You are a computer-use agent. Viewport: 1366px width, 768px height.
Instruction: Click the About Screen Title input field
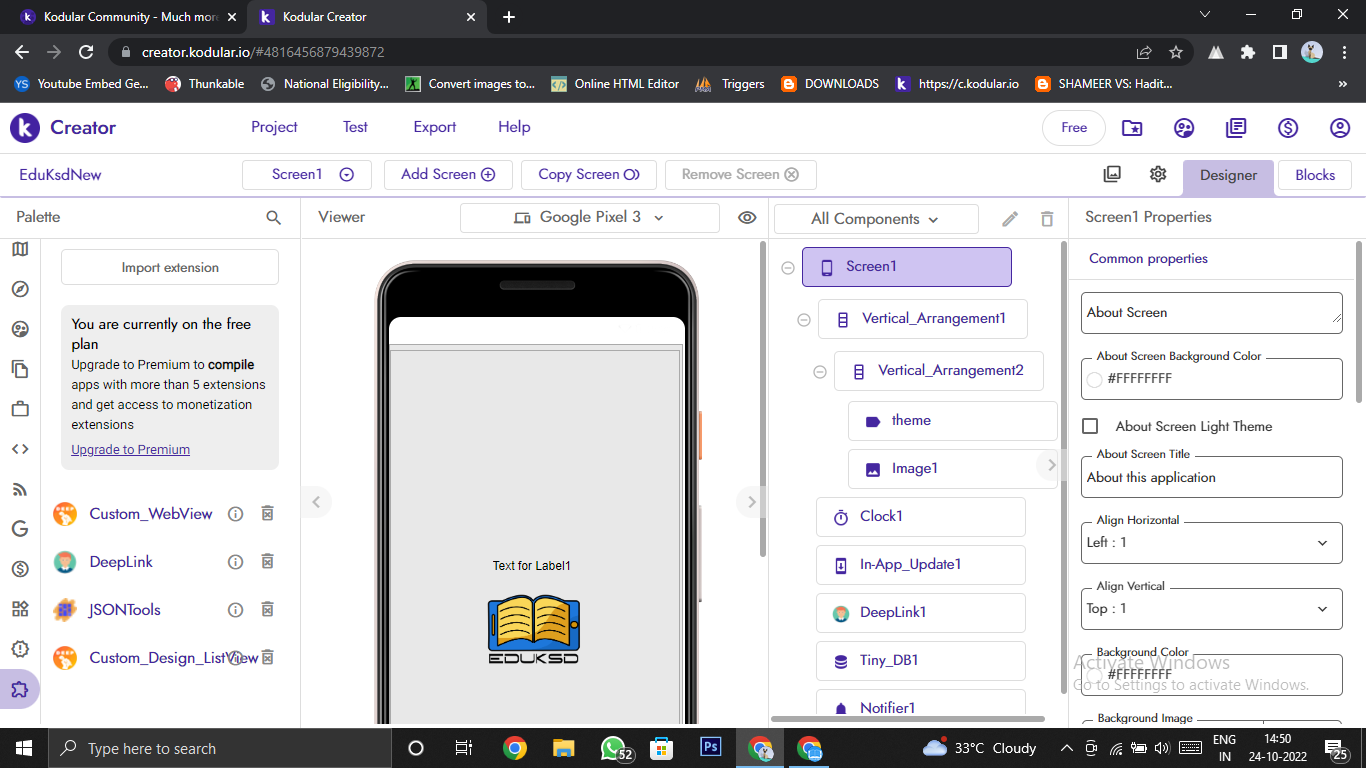(x=1211, y=478)
